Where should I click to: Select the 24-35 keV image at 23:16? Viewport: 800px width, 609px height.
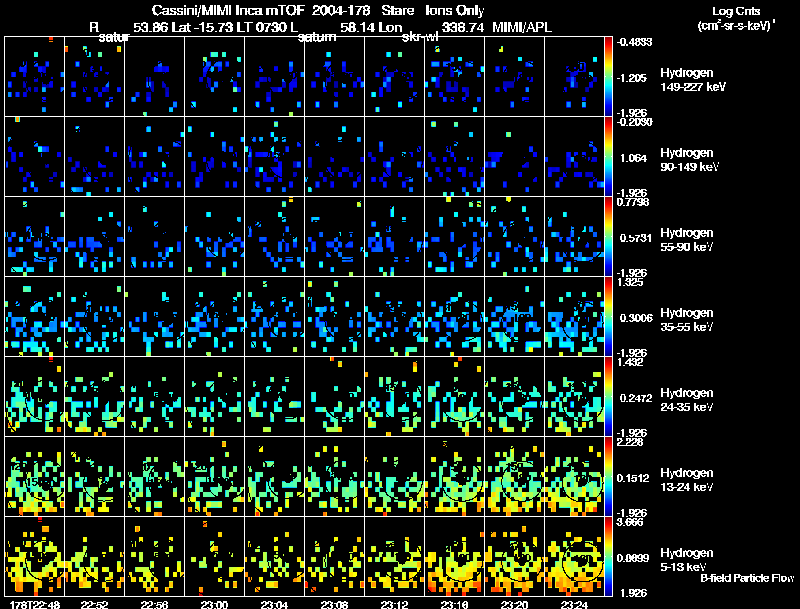tap(454, 397)
